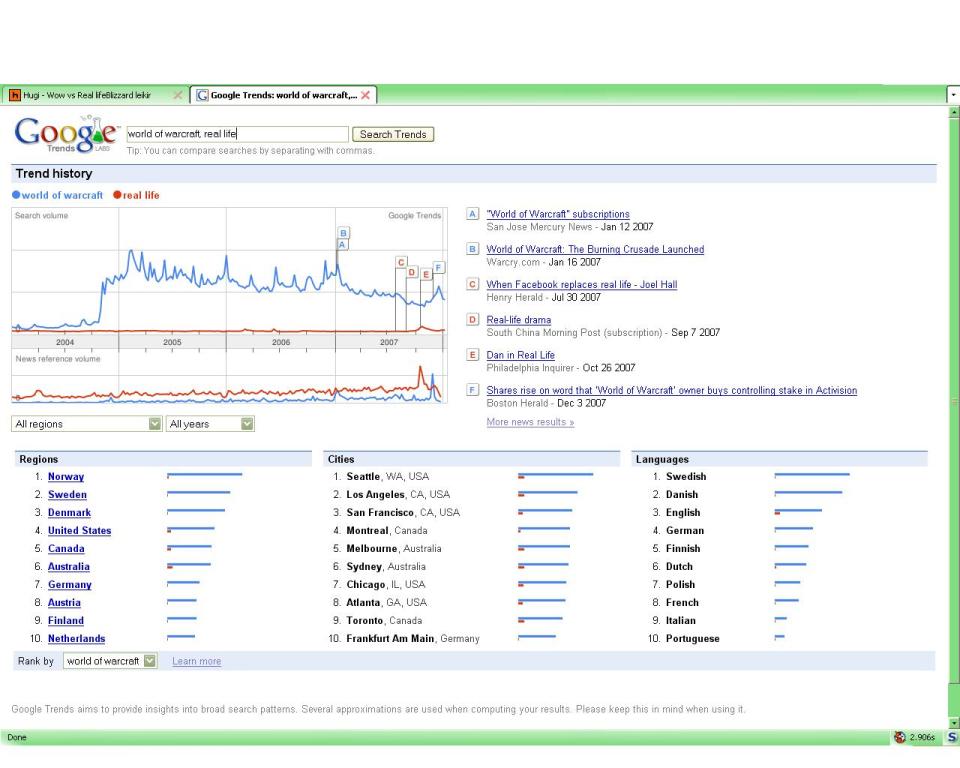Click news marker B icon in legend
The height and width of the screenshot is (768, 960).
(472, 249)
